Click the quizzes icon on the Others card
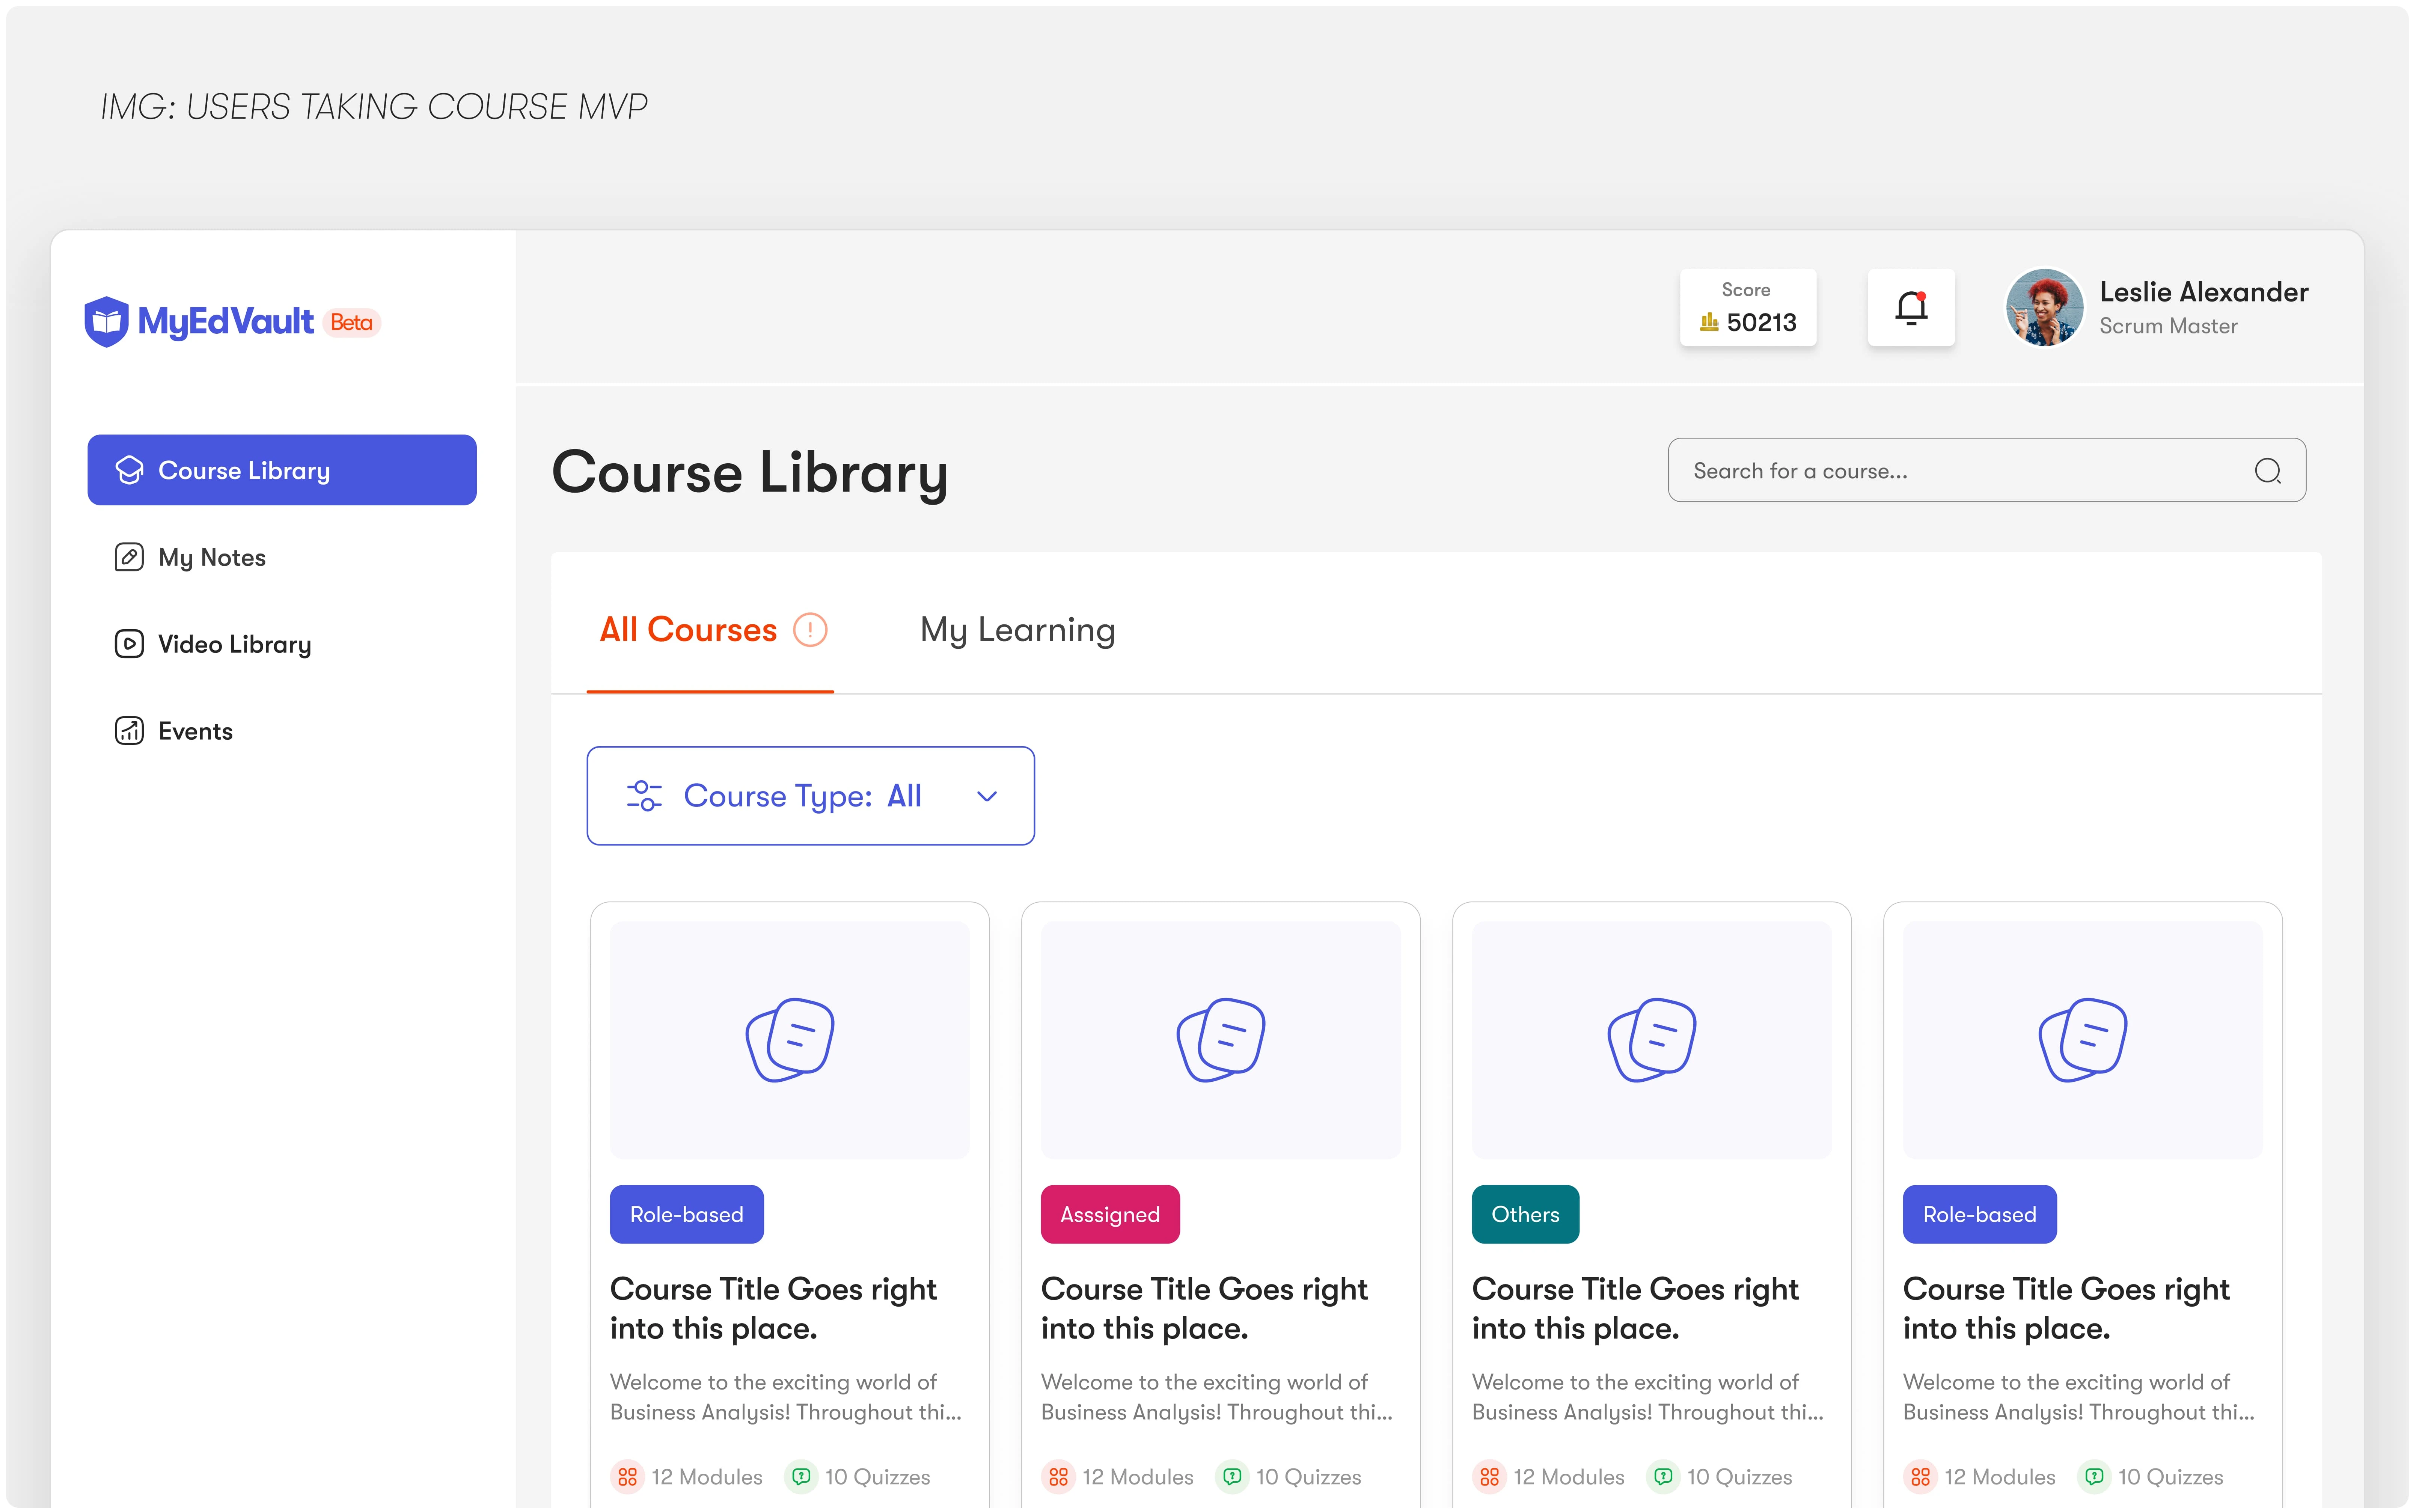This screenshot has width=2413, height=1512. (x=1663, y=1477)
